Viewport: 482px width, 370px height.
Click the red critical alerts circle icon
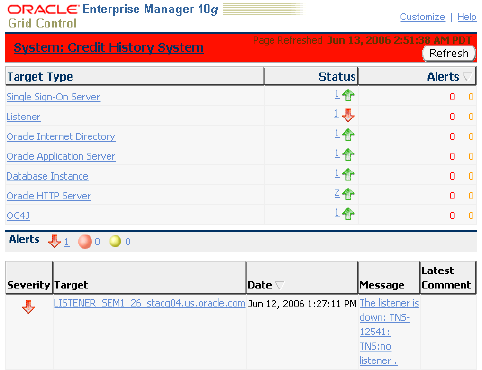point(85,242)
